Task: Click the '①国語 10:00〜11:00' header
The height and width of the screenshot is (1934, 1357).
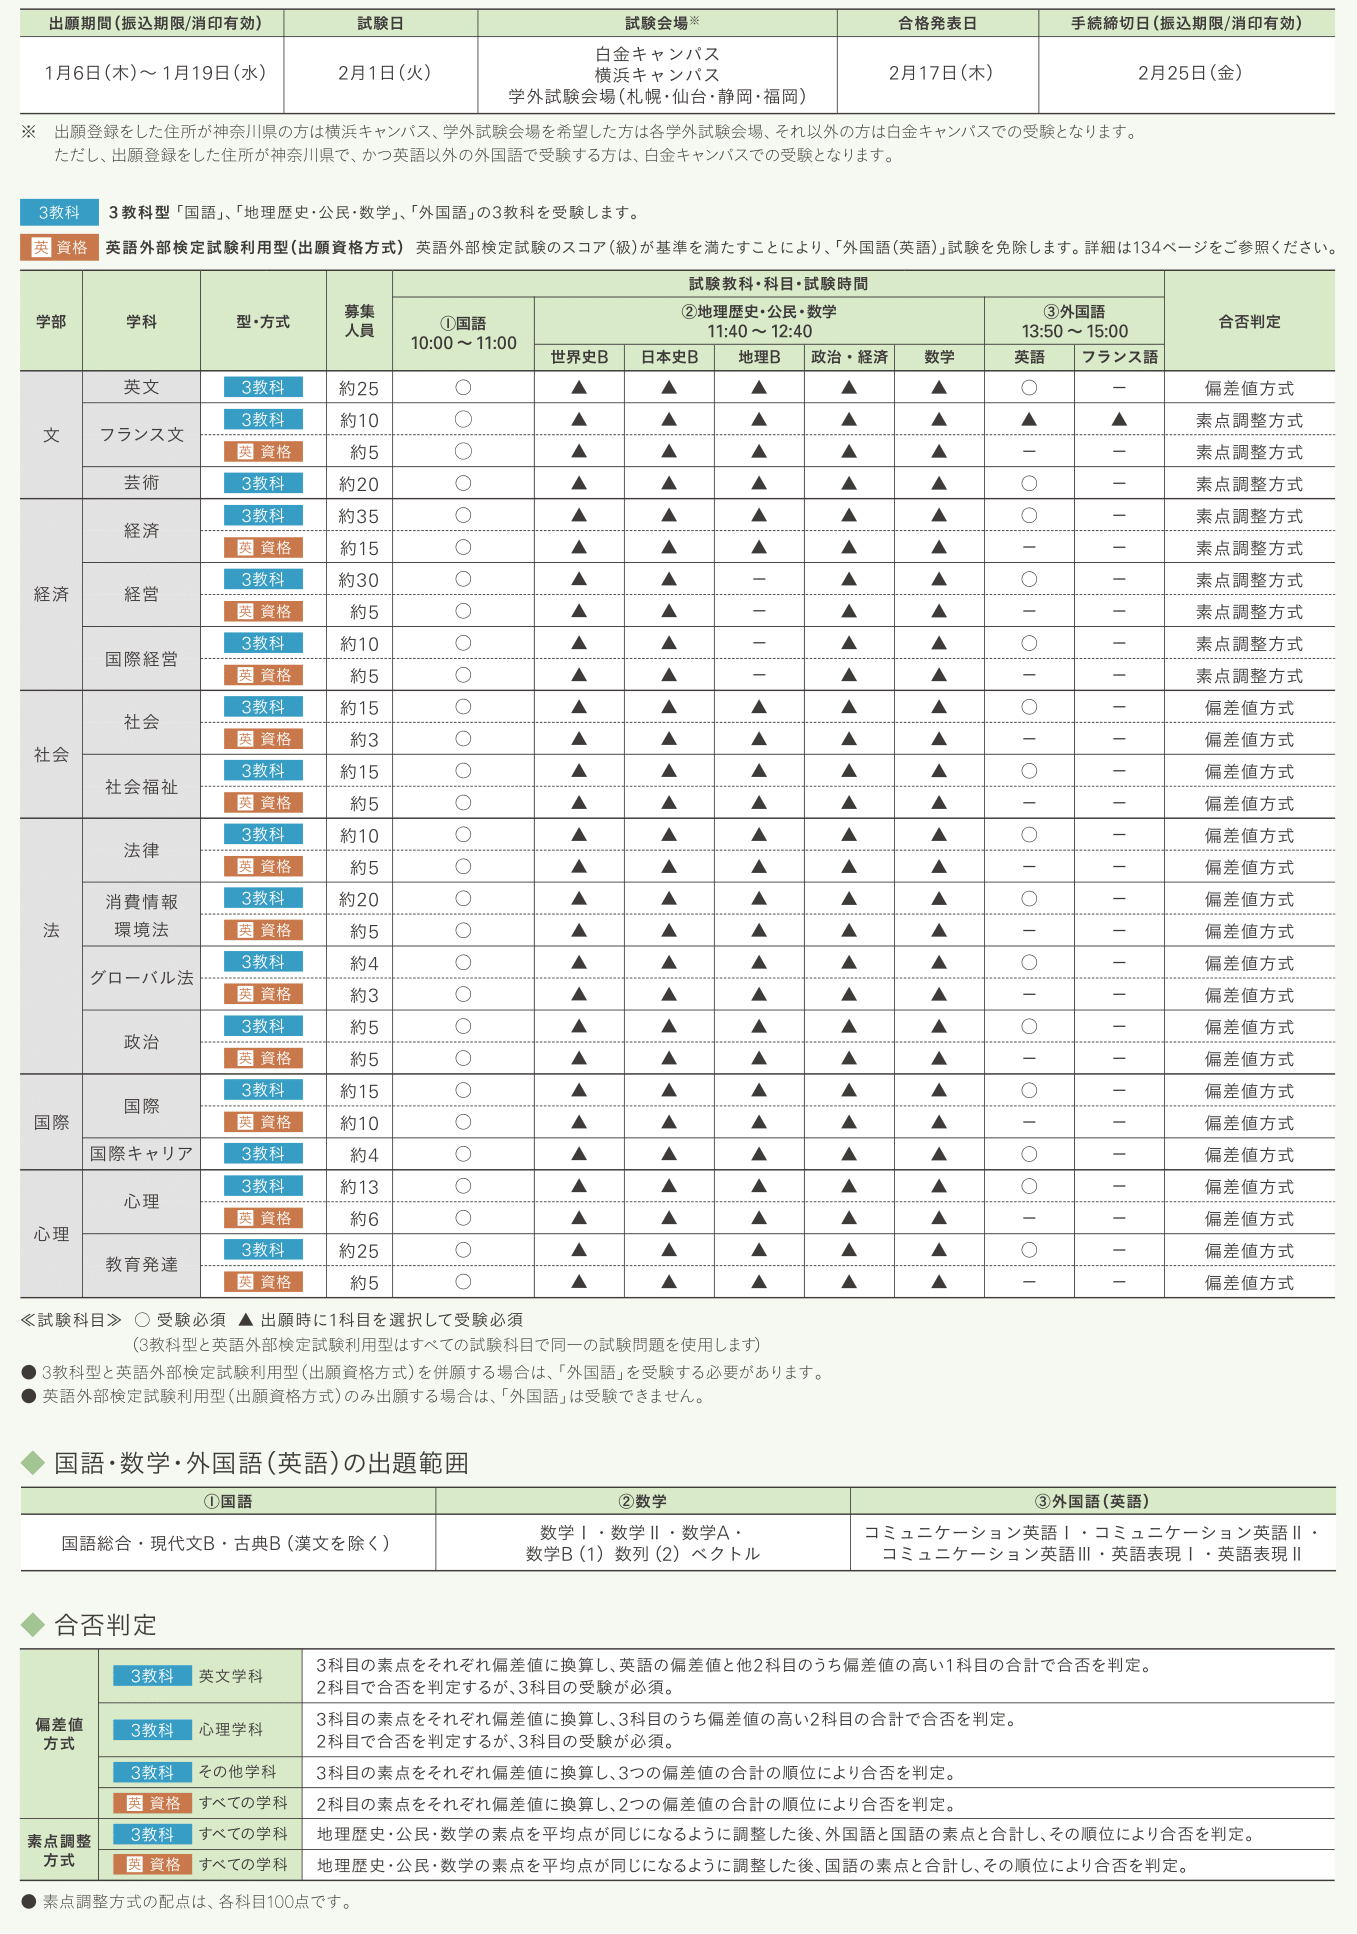Action: [x=463, y=333]
